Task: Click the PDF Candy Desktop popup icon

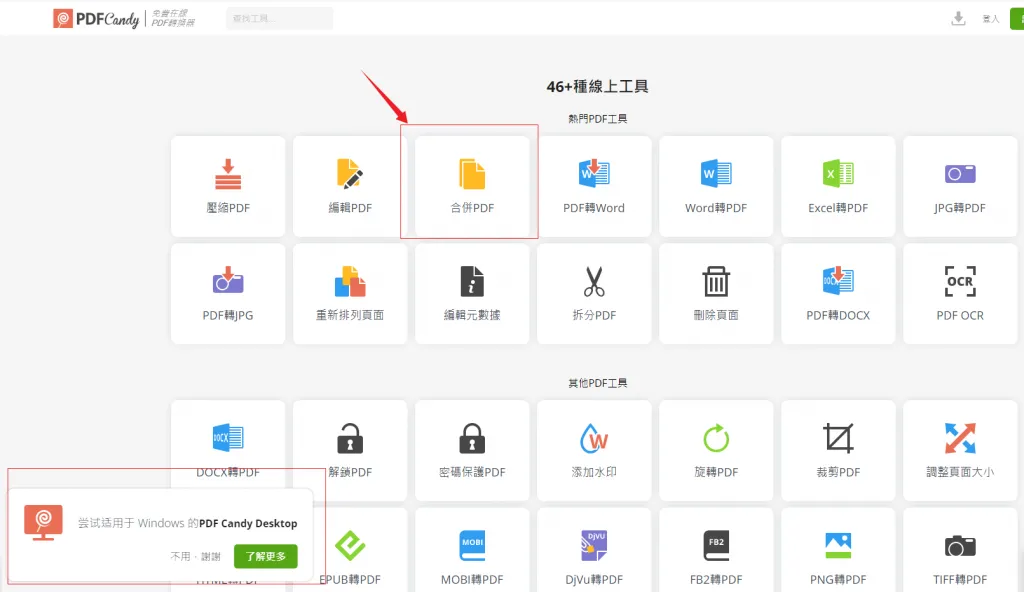Action: click(x=43, y=522)
